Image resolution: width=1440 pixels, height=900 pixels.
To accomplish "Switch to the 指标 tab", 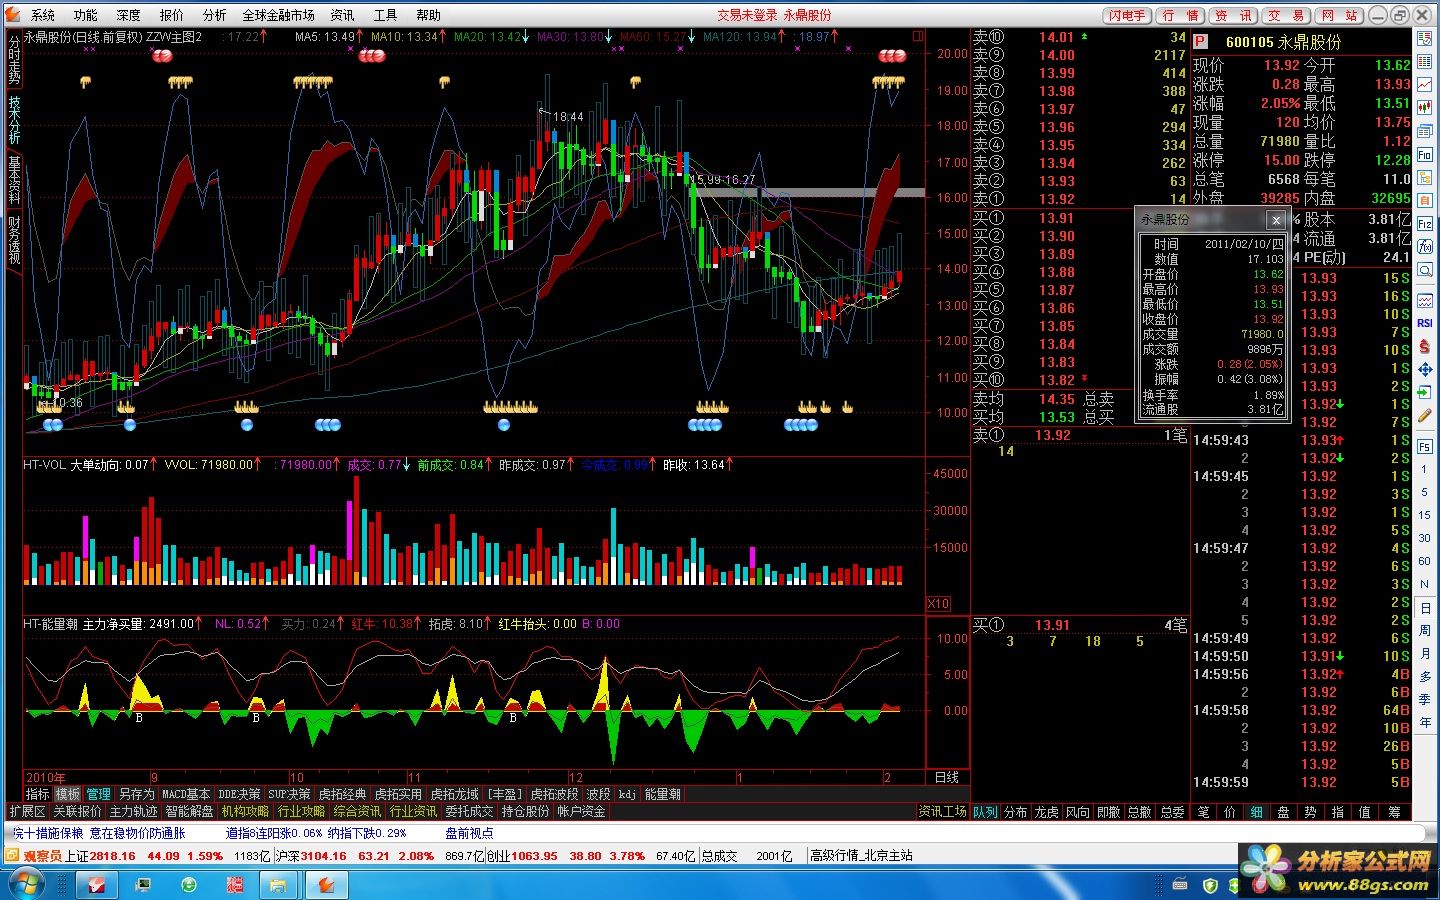I will (x=38, y=794).
